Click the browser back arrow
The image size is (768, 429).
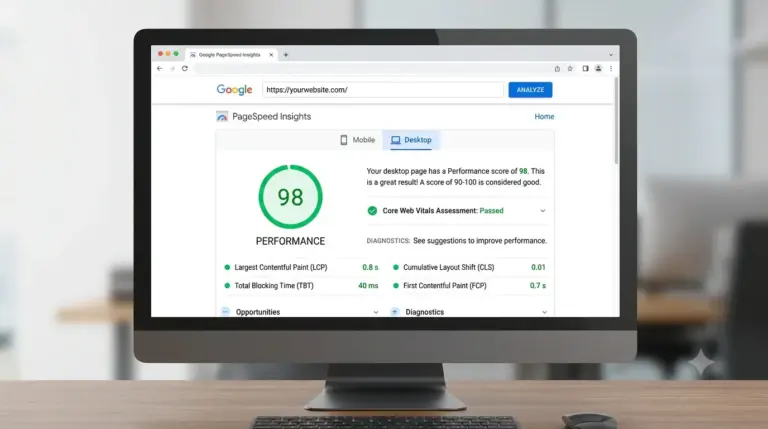click(160, 69)
